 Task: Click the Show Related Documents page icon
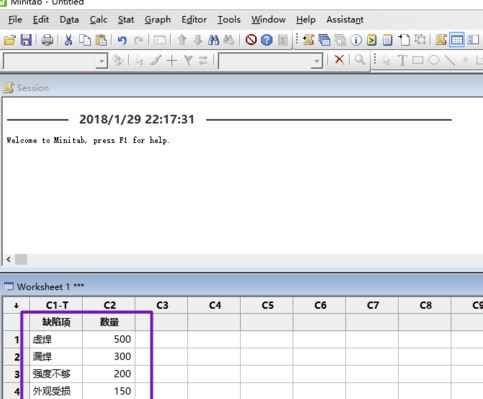pyautogui.click(x=404, y=40)
